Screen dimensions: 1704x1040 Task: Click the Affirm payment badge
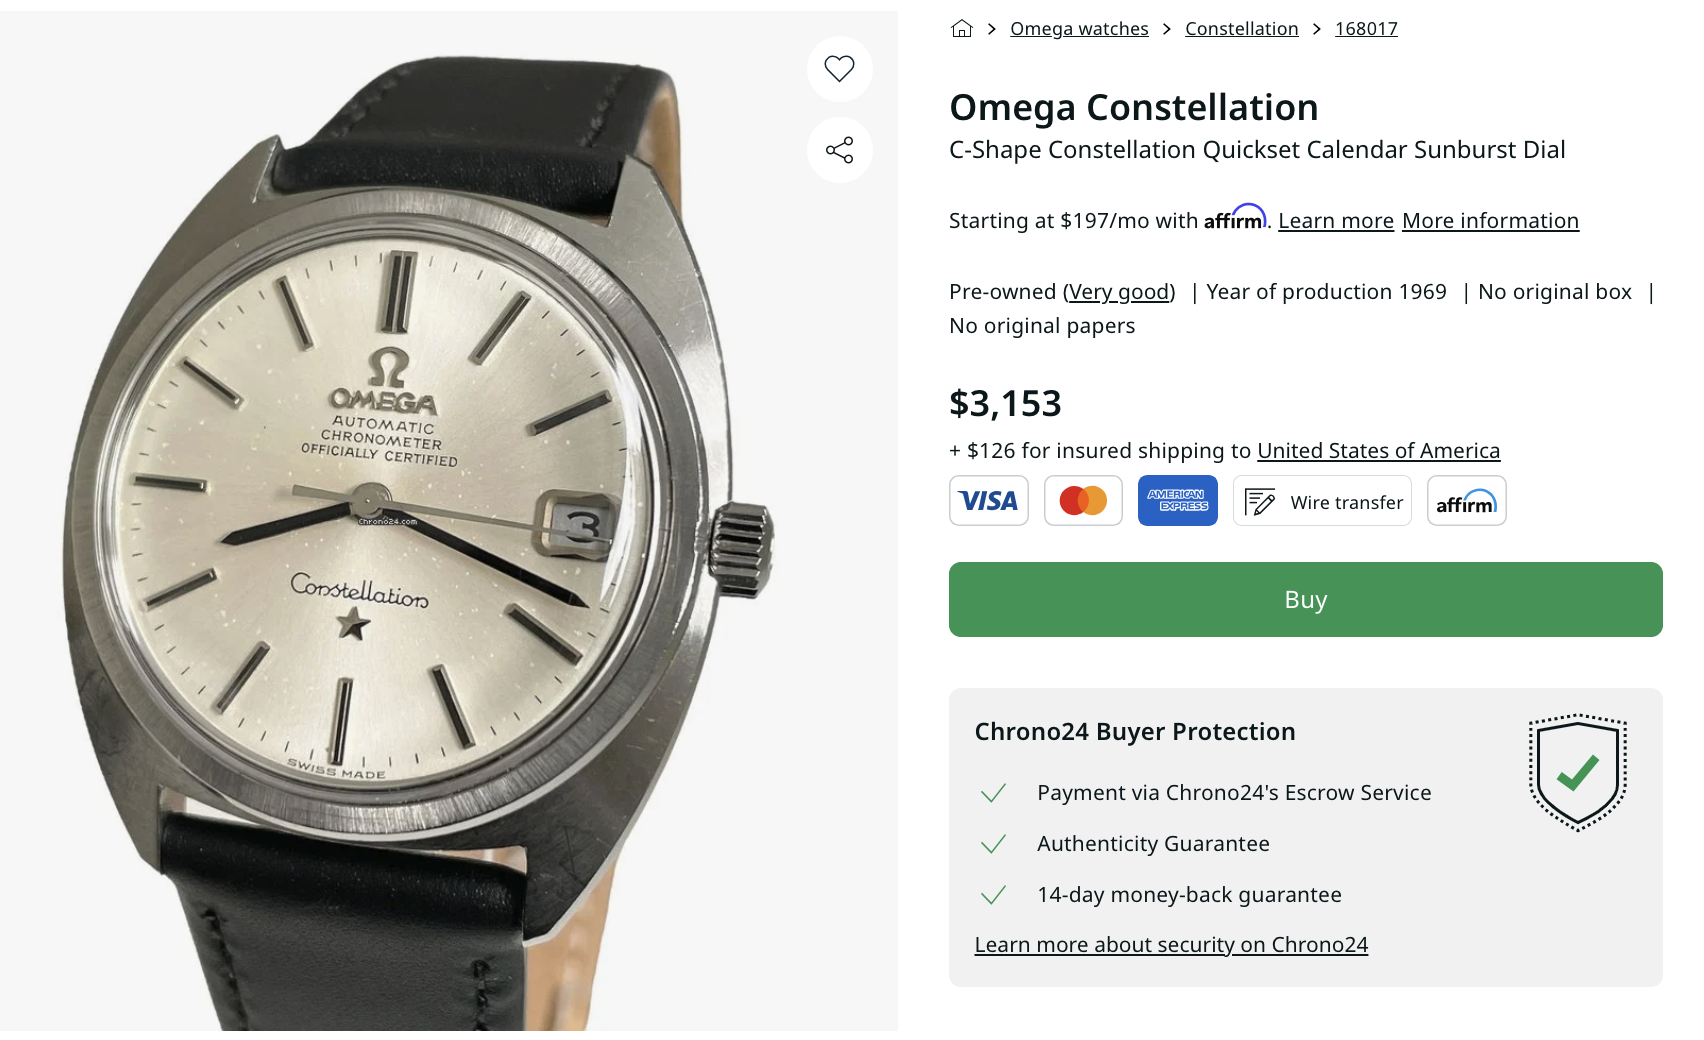pyautogui.click(x=1466, y=501)
